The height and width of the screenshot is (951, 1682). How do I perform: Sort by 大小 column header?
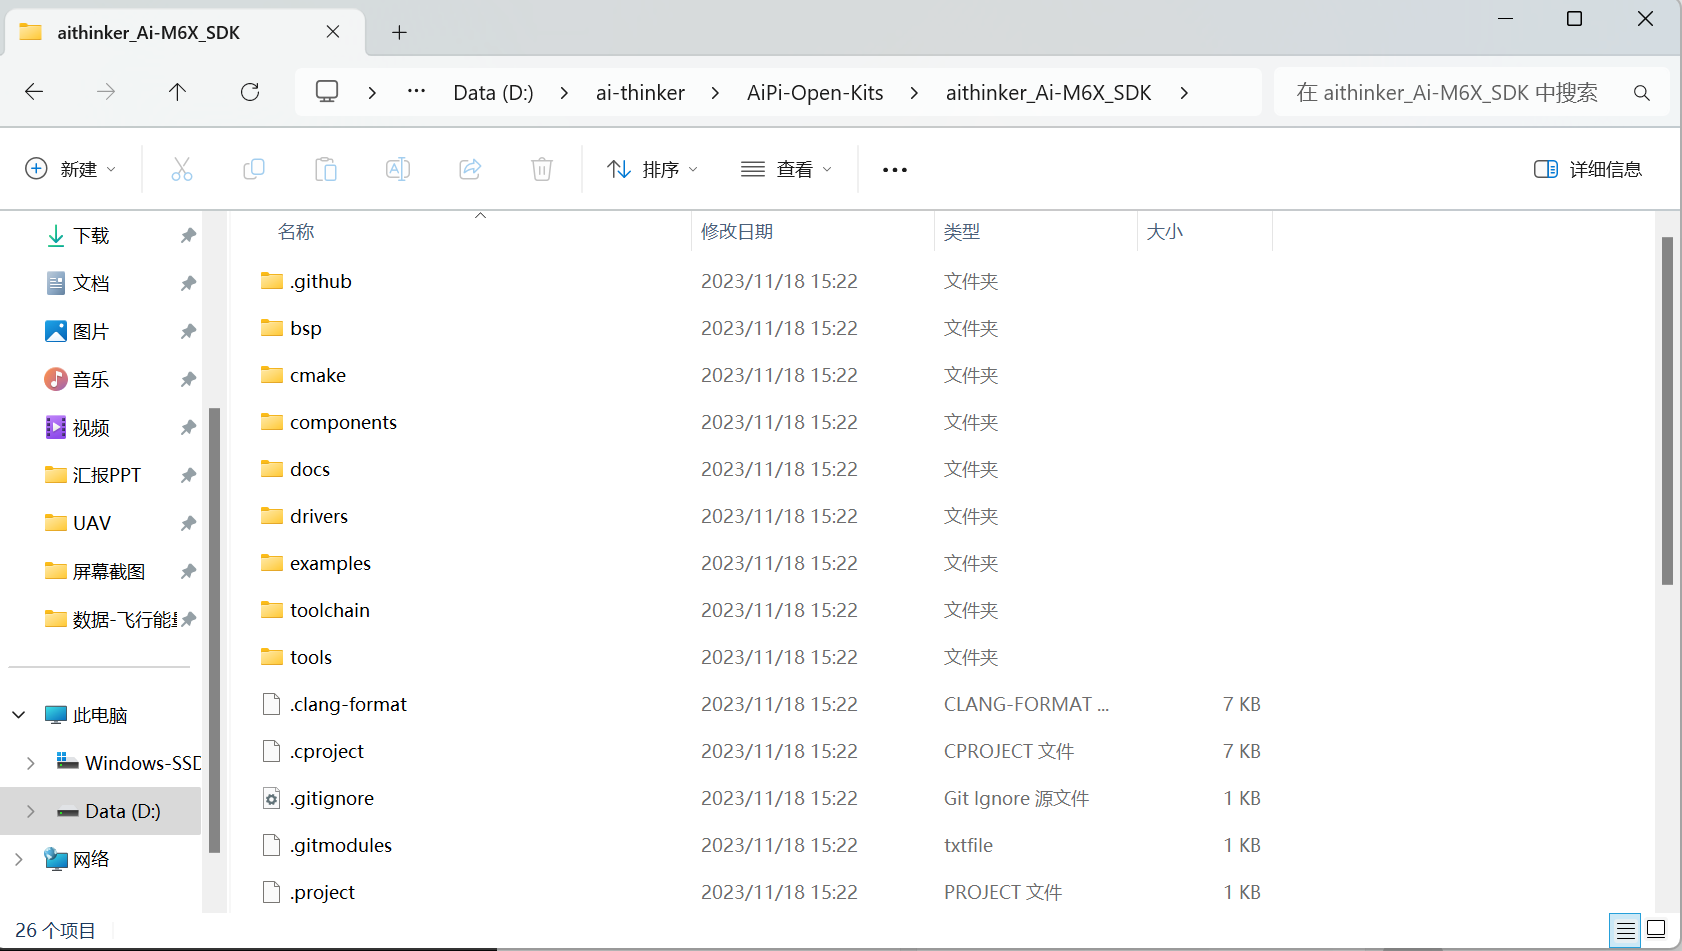click(1165, 232)
